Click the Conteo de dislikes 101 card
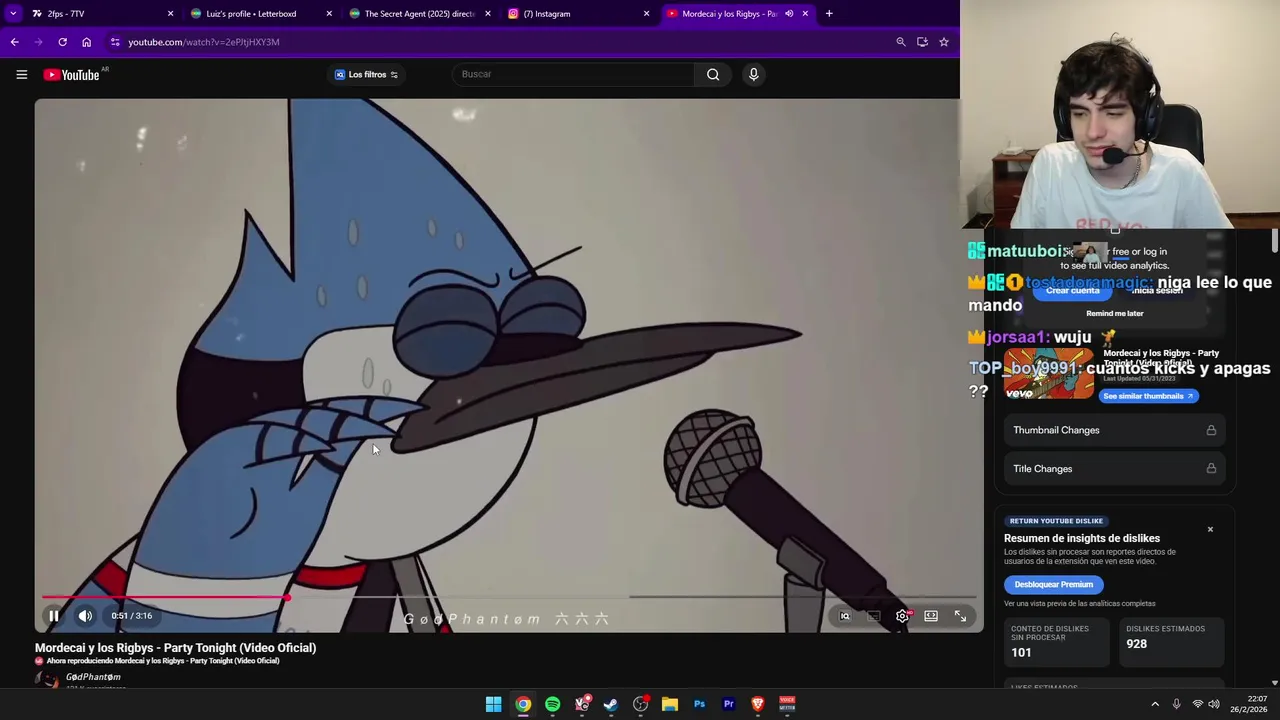Viewport: 1280px width, 720px height. coord(1057,641)
